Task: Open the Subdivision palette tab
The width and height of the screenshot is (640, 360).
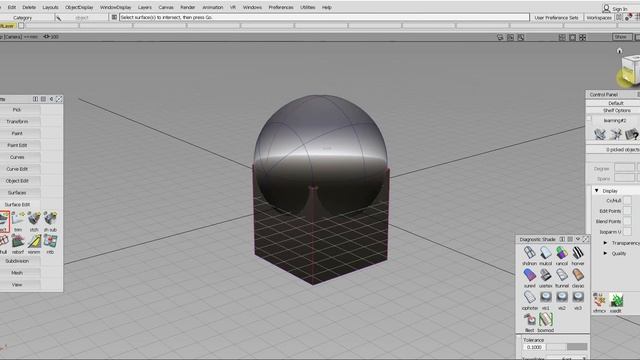Action: (17, 261)
